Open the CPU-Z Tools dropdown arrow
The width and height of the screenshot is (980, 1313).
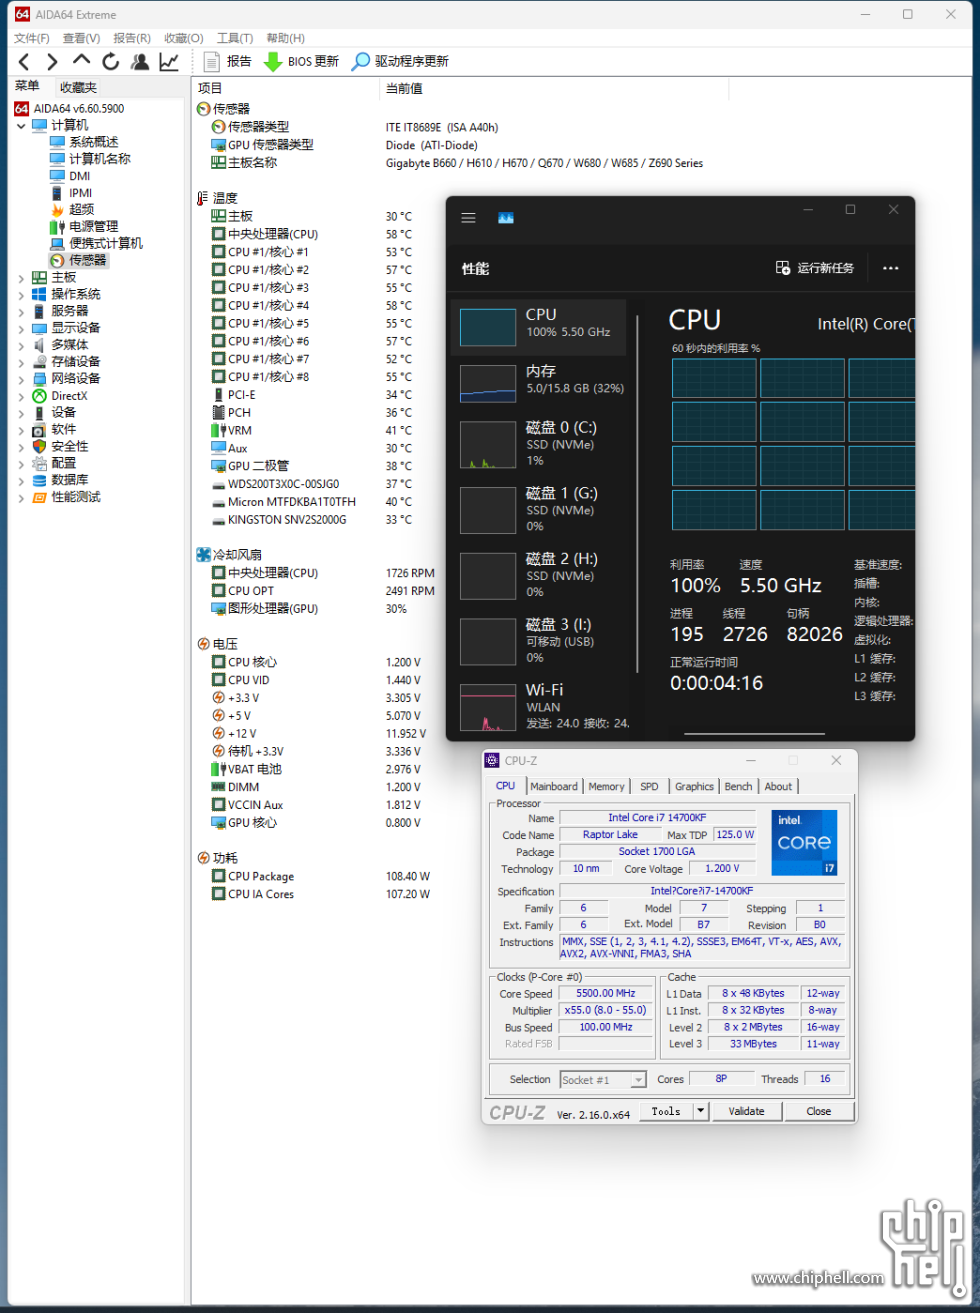(x=701, y=1111)
